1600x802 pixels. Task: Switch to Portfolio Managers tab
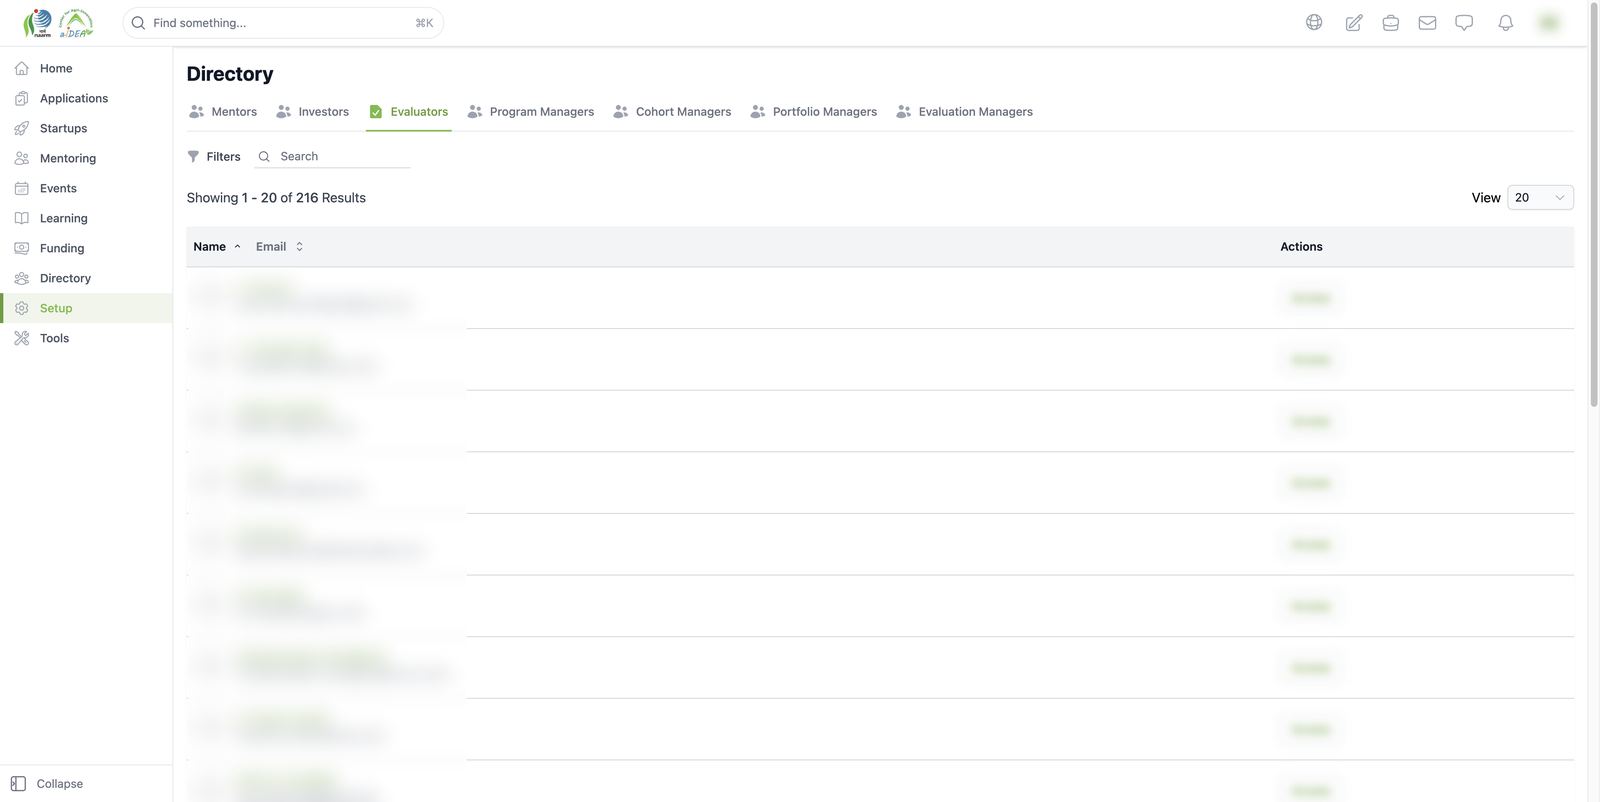tap(813, 112)
